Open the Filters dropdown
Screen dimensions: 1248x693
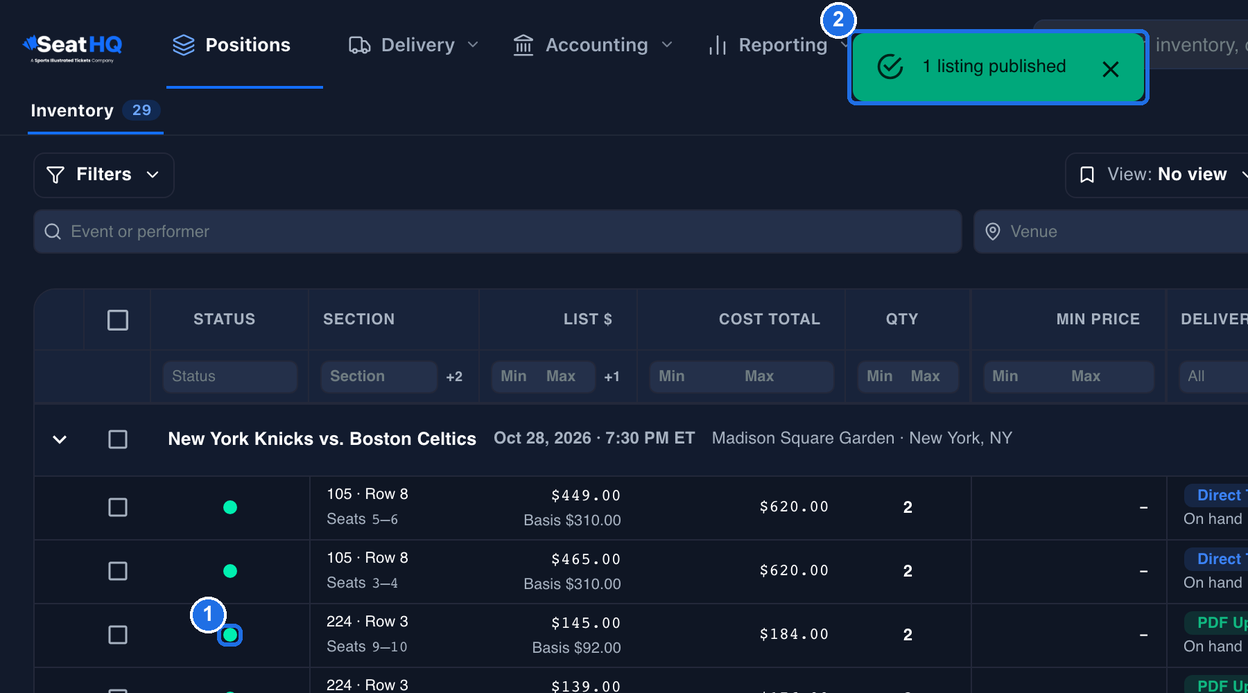(104, 175)
